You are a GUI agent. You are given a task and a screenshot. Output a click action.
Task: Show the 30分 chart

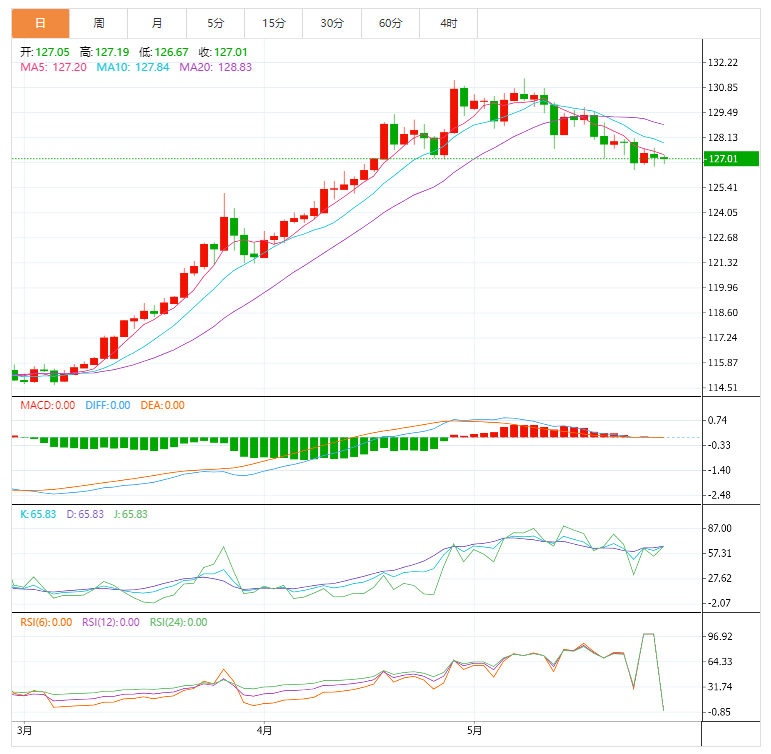click(332, 22)
